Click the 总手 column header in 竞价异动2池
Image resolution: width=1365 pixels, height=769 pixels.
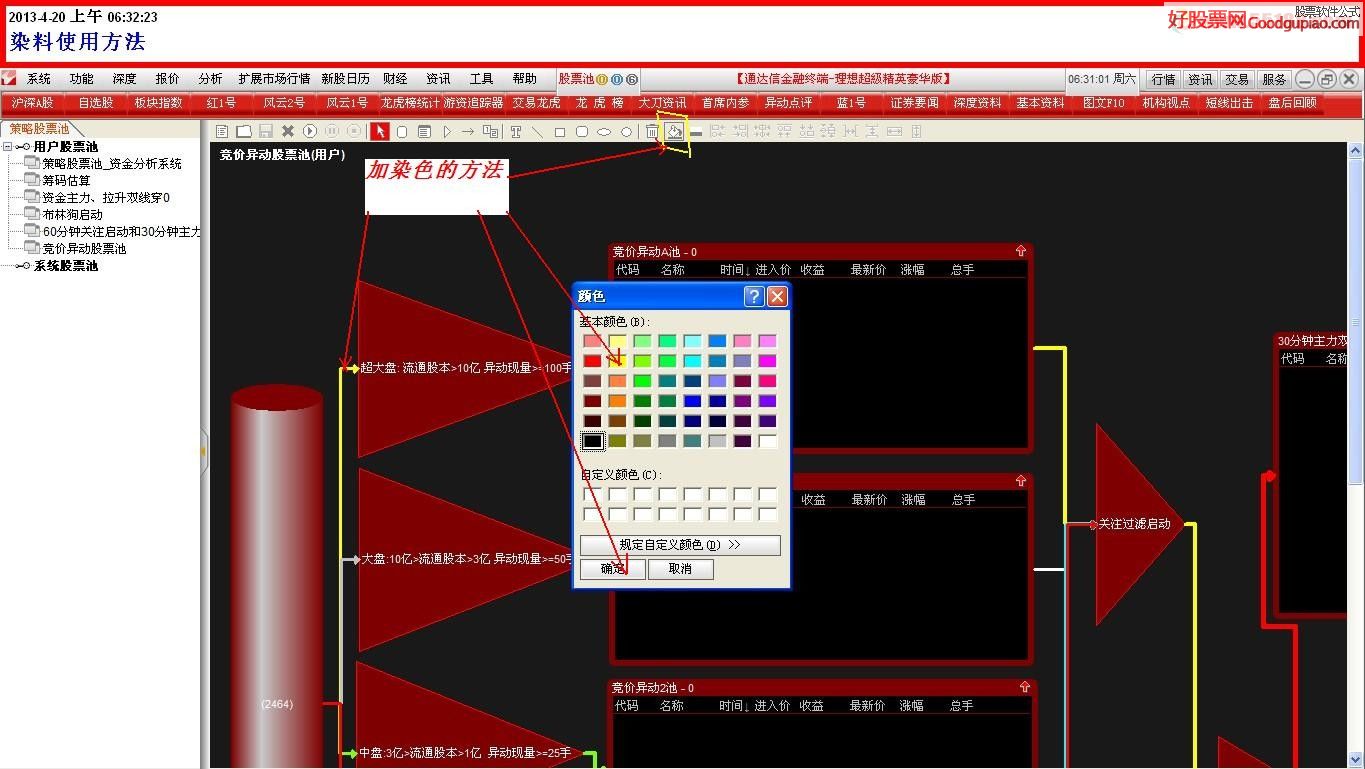(962, 706)
